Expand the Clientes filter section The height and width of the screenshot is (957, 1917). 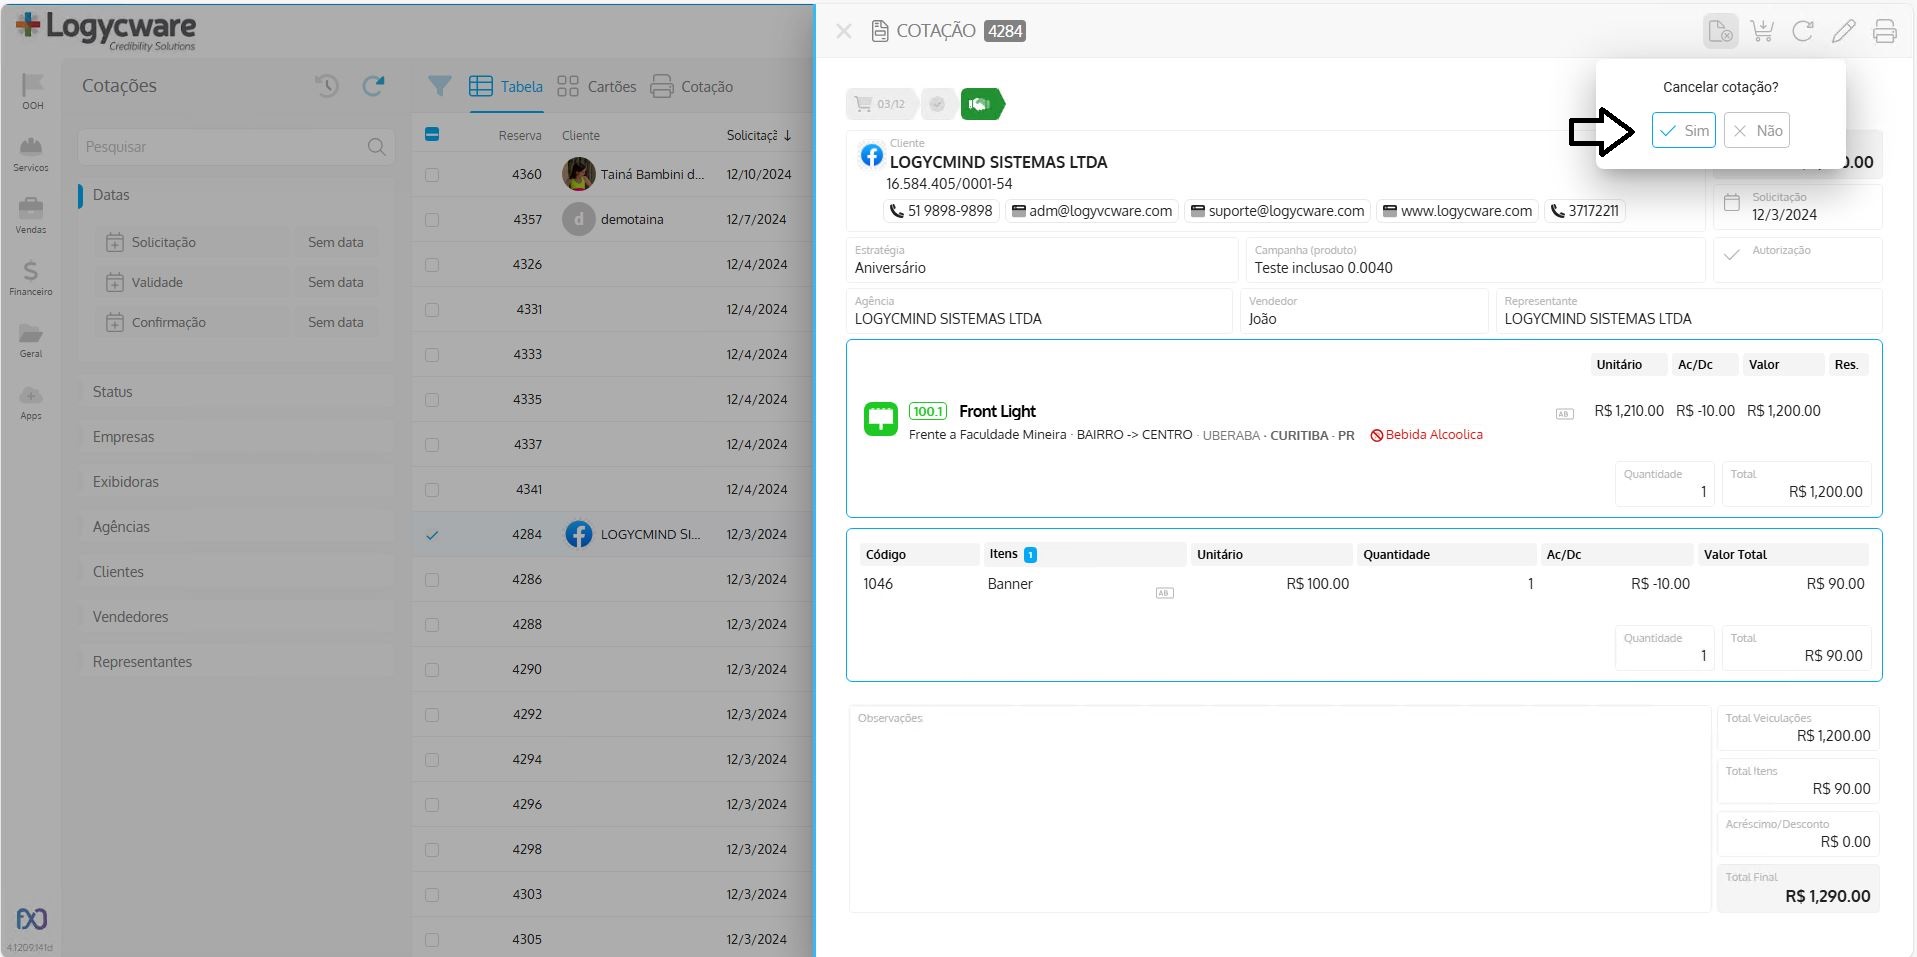coord(236,572)
